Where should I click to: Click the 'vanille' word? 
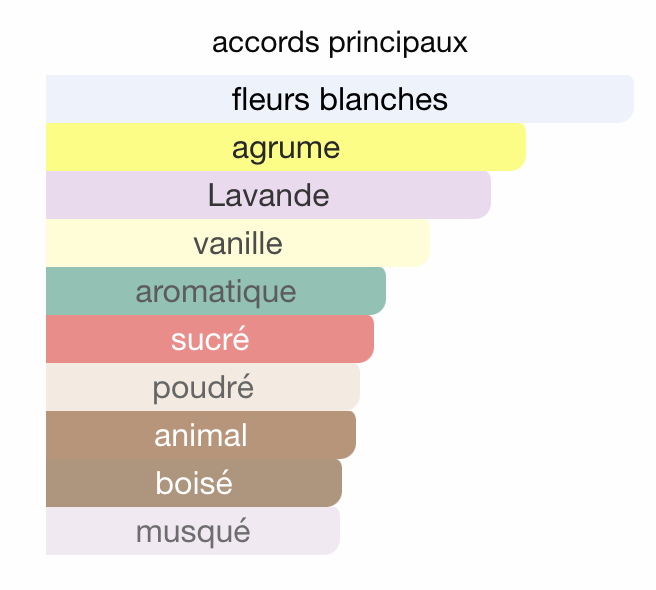(x=238, y=243)
